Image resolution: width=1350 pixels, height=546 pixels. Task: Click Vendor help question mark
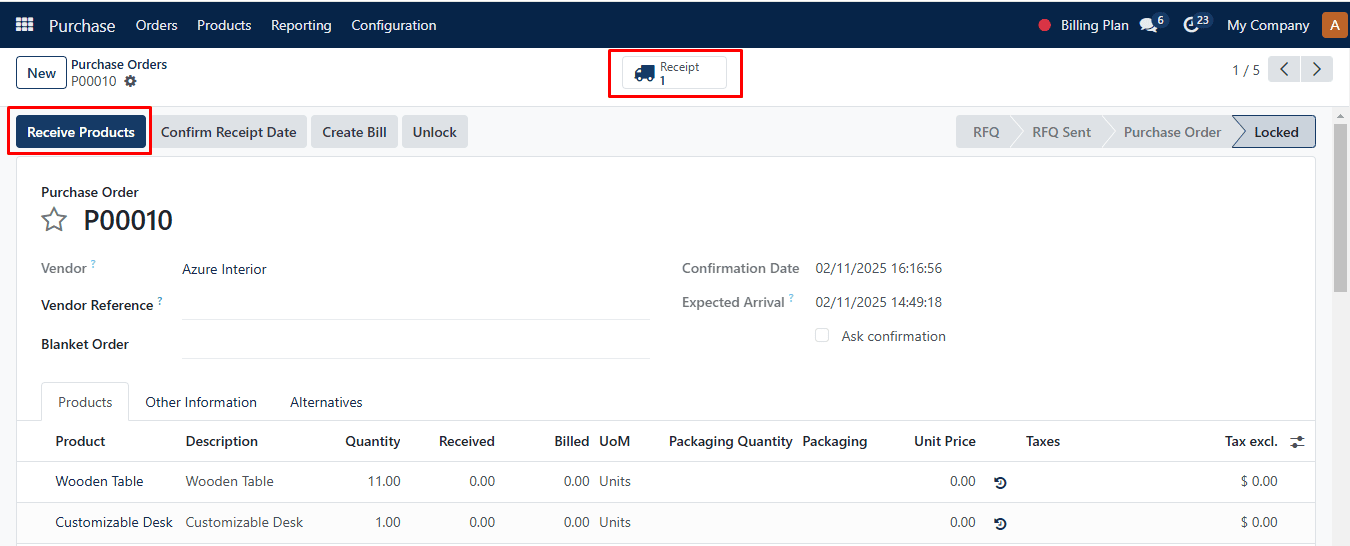pos(93,264)
